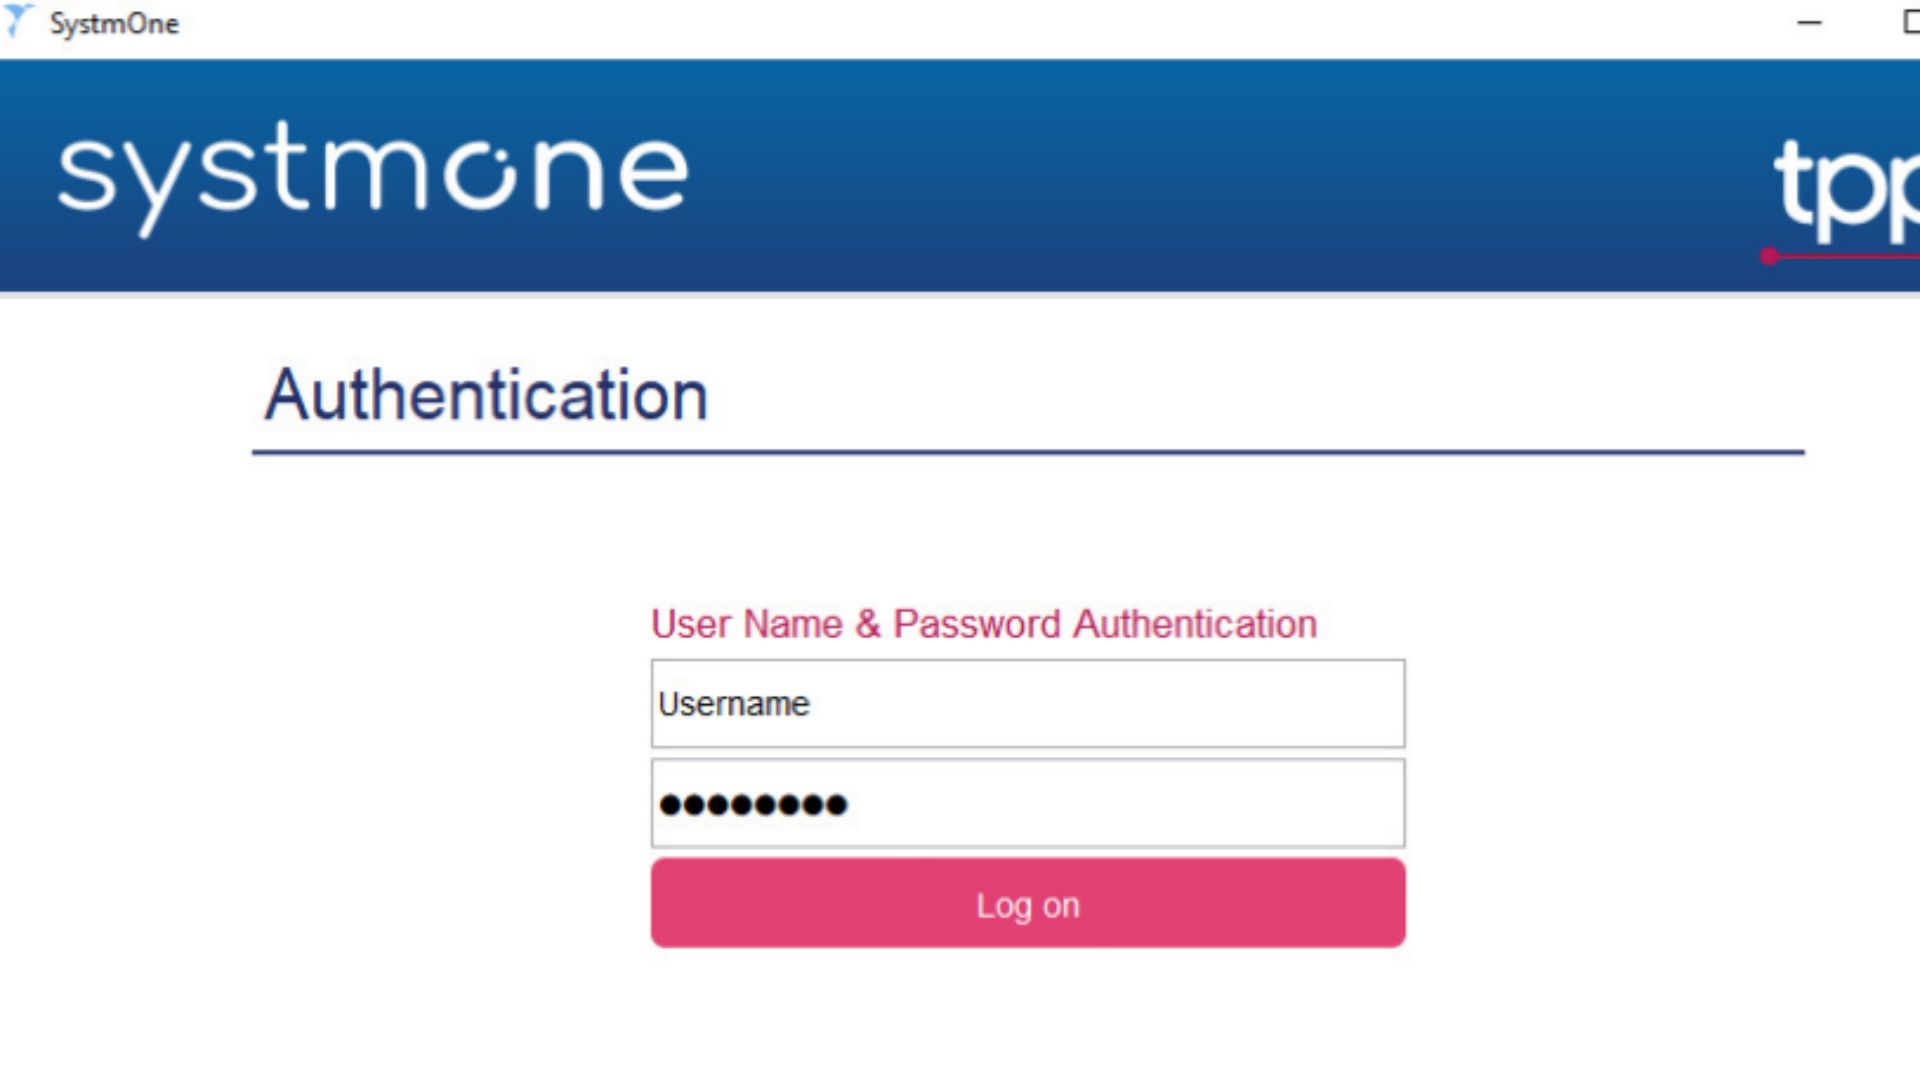Minimize the SystmOne window
This screenshot has width=1920, height=1080.
1809,22
